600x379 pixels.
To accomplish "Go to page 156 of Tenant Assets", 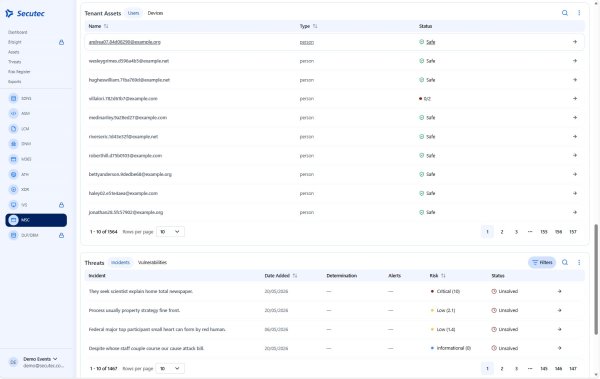I will 558,232.
